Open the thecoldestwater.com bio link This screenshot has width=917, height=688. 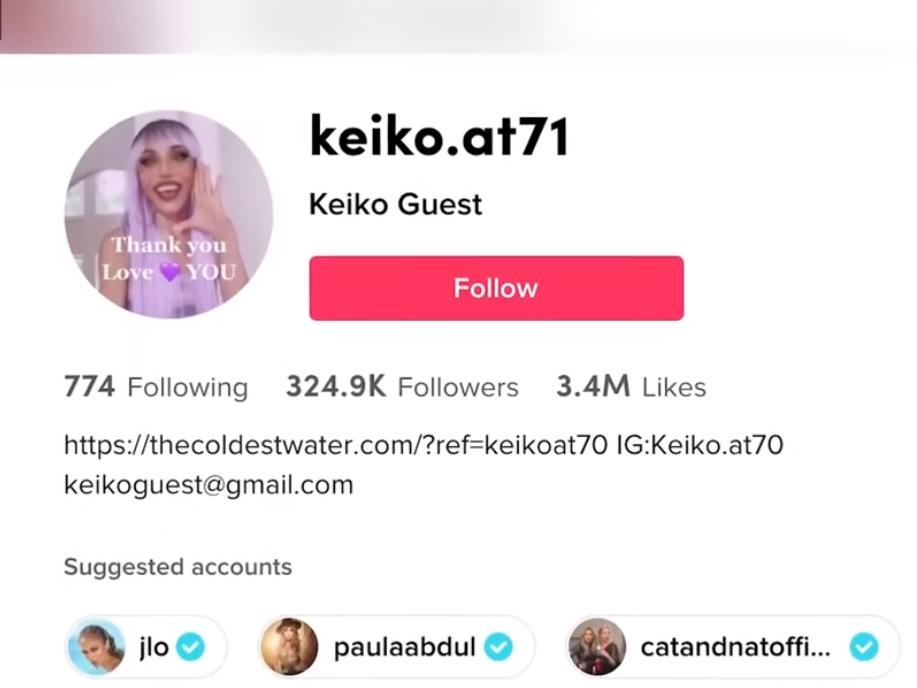pyautogui.click(x=336, y=445)
